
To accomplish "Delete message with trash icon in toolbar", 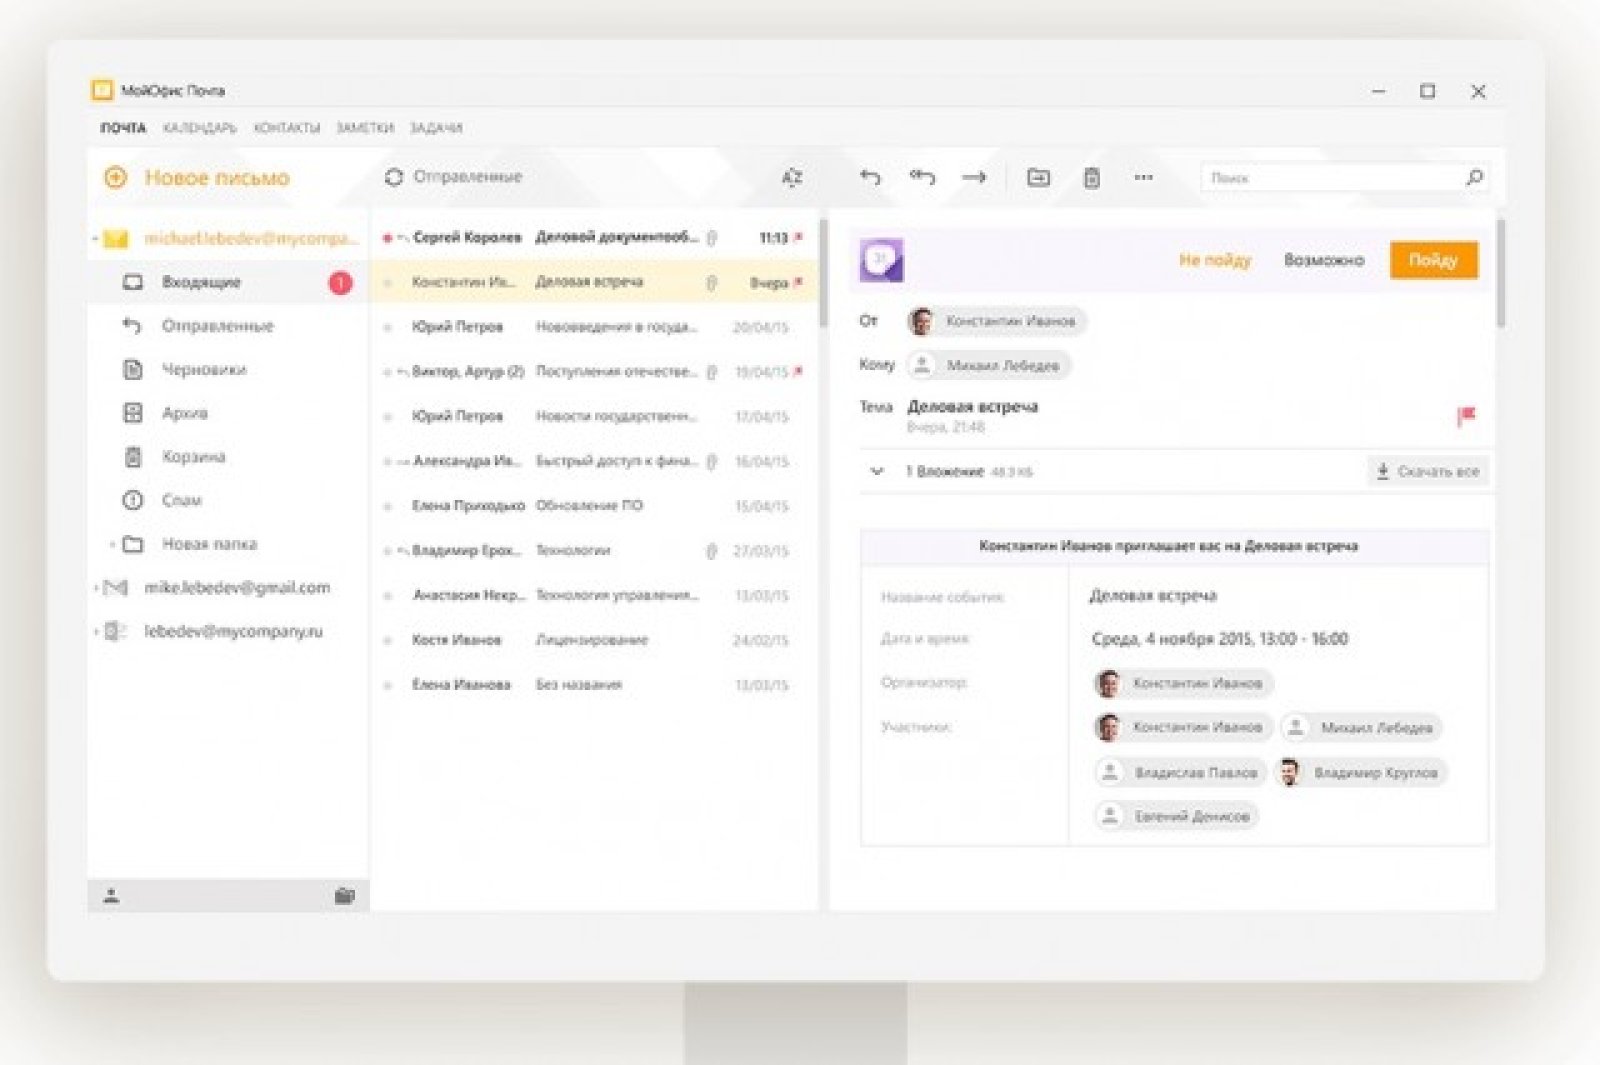I will 1091,178.
